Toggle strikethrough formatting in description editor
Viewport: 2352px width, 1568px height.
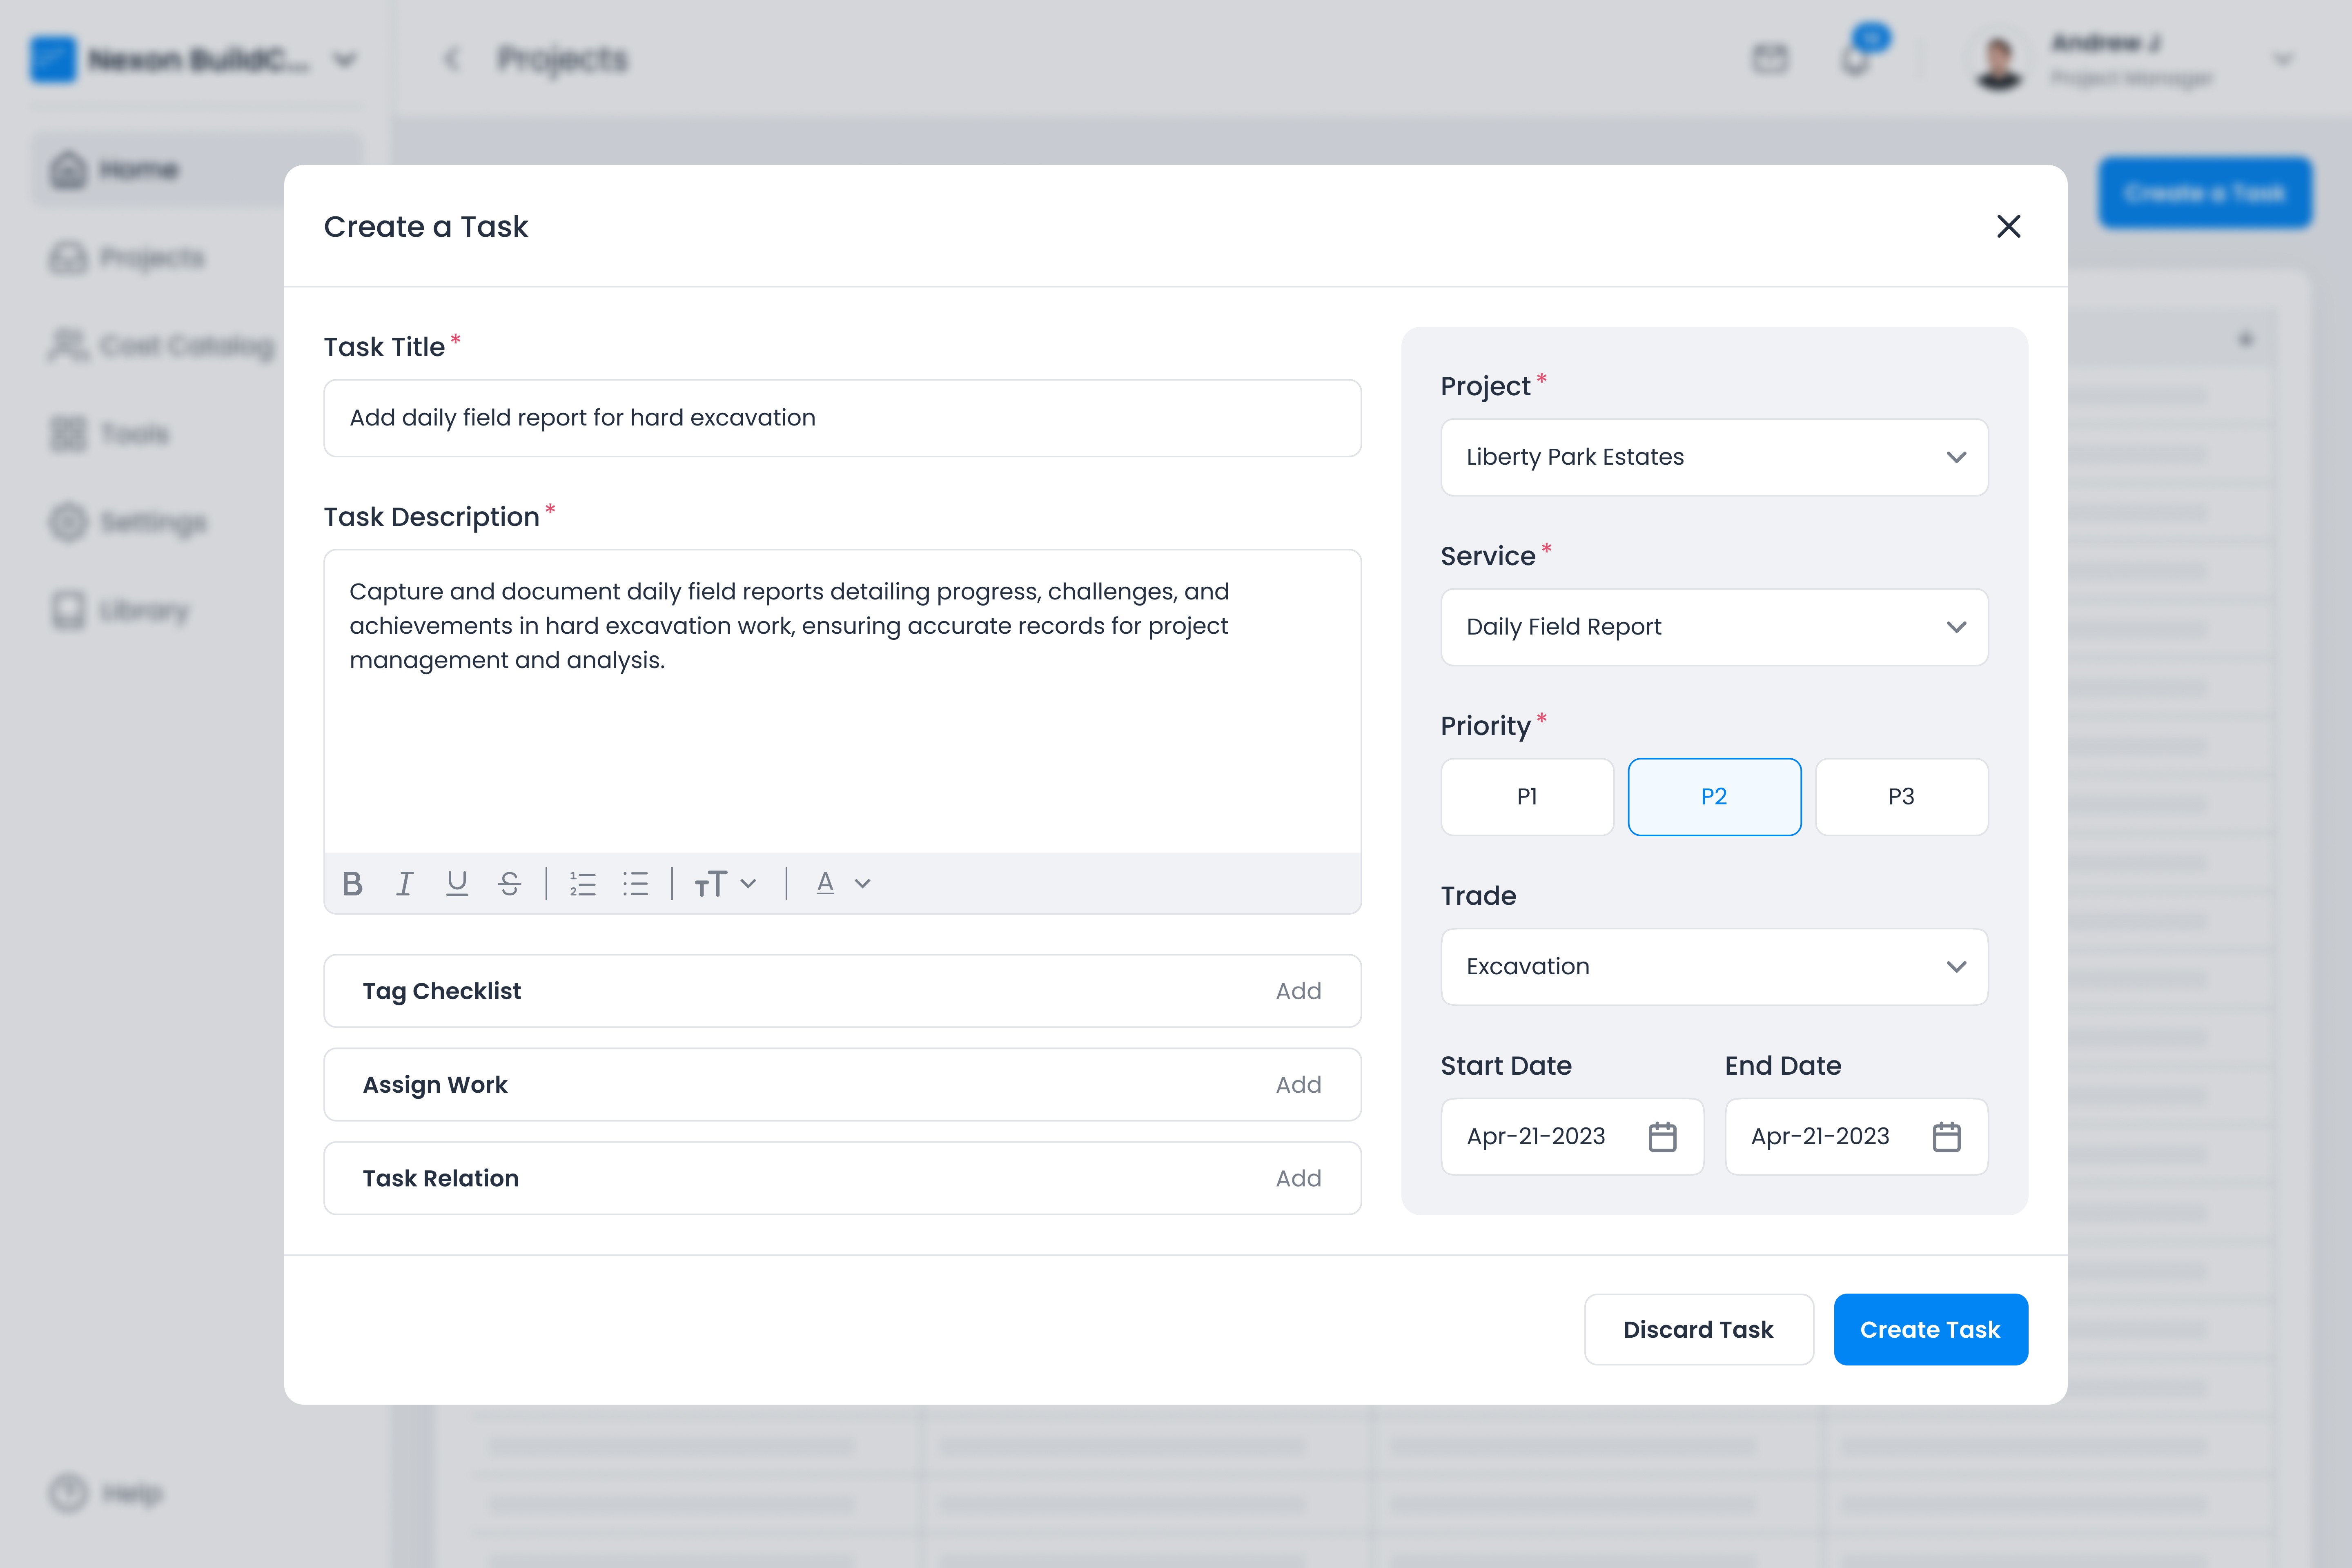coord(509,884)
